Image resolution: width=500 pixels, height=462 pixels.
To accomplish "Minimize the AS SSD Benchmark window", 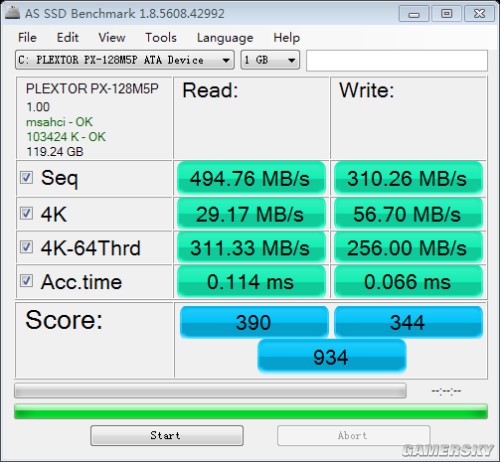I will click(x=414, y=14).
